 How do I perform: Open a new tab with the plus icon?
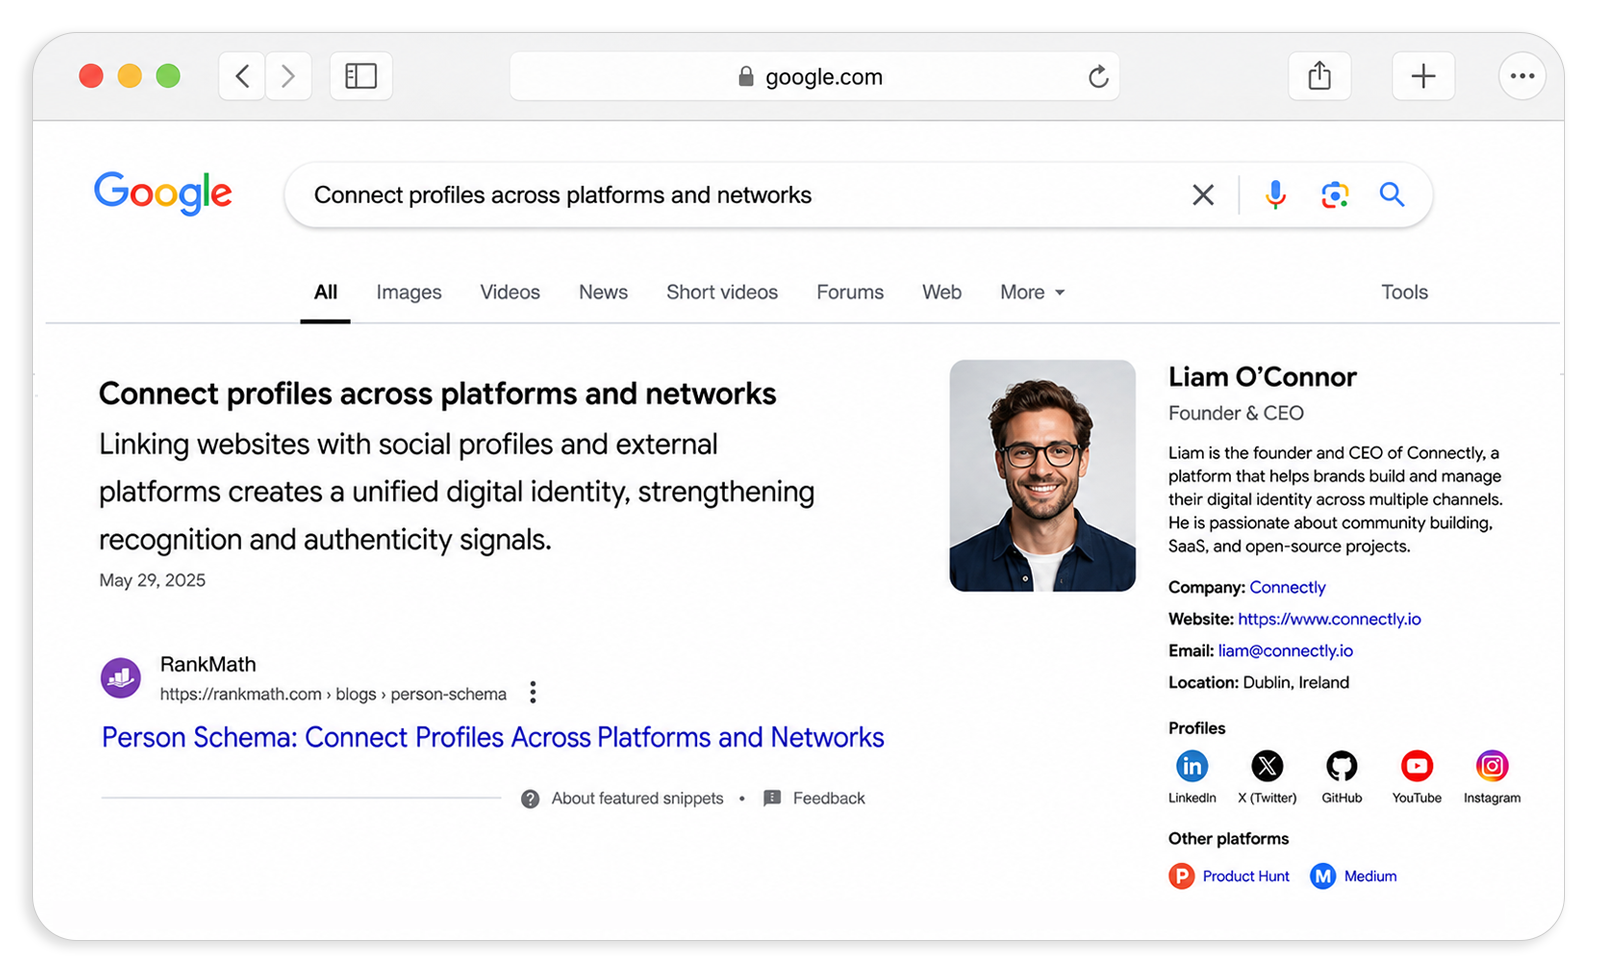point(1423,76)
